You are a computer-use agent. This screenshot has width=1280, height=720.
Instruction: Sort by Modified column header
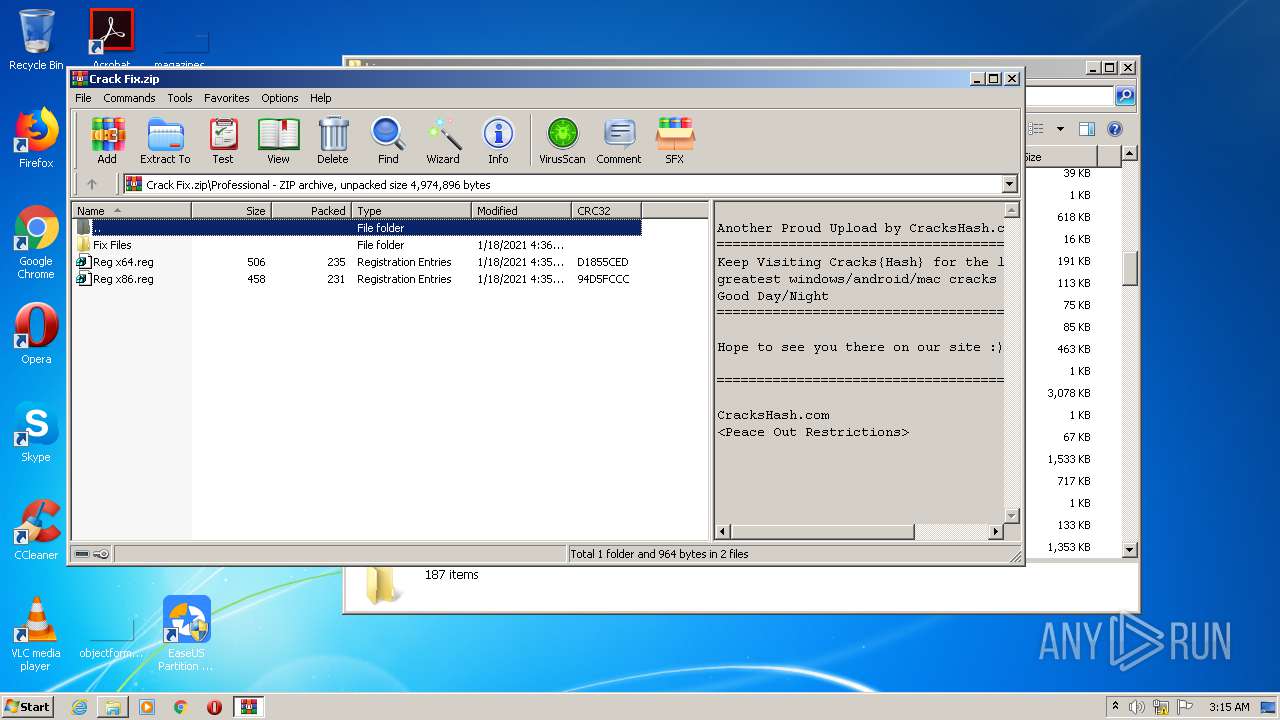click(x=522, y=210)
